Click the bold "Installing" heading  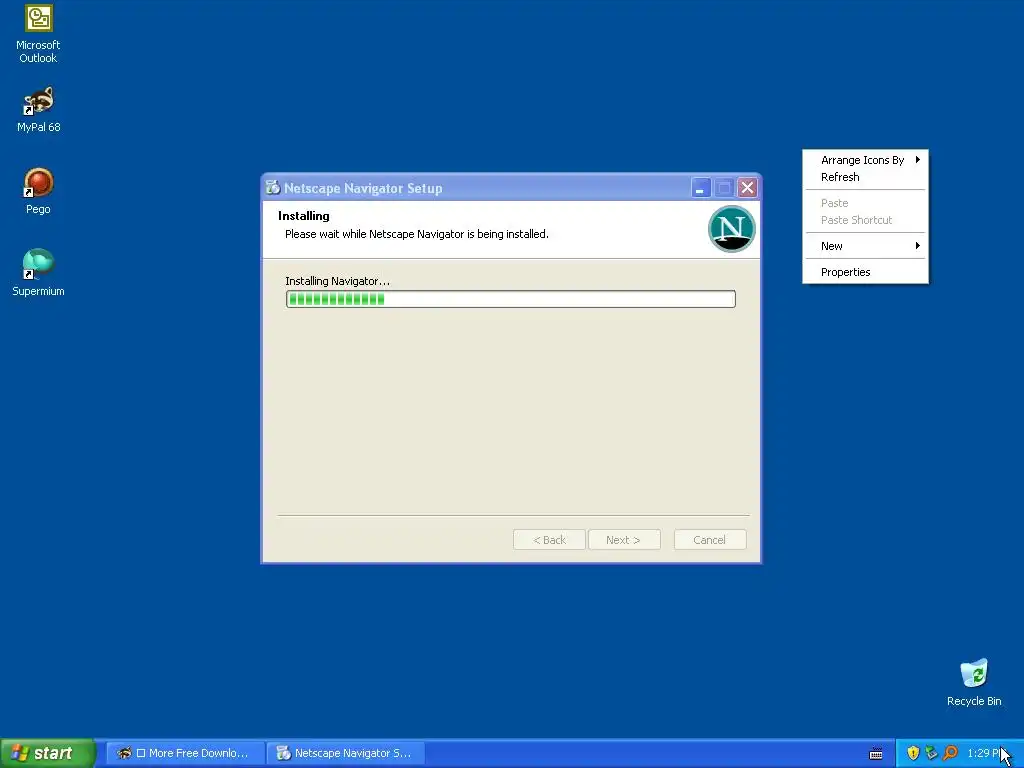click(x=304, y=216)
